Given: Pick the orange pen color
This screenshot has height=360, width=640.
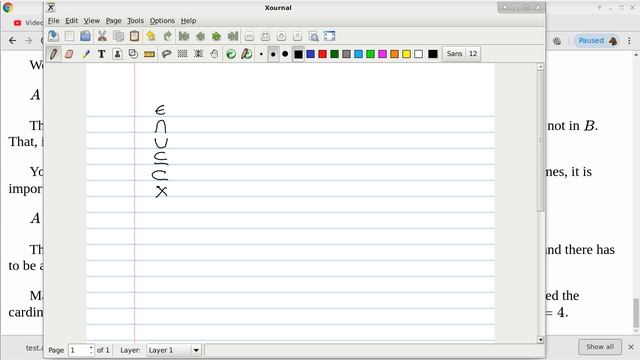Looking at the screenshot, I should pyautogui.click(x=394, y=54).
